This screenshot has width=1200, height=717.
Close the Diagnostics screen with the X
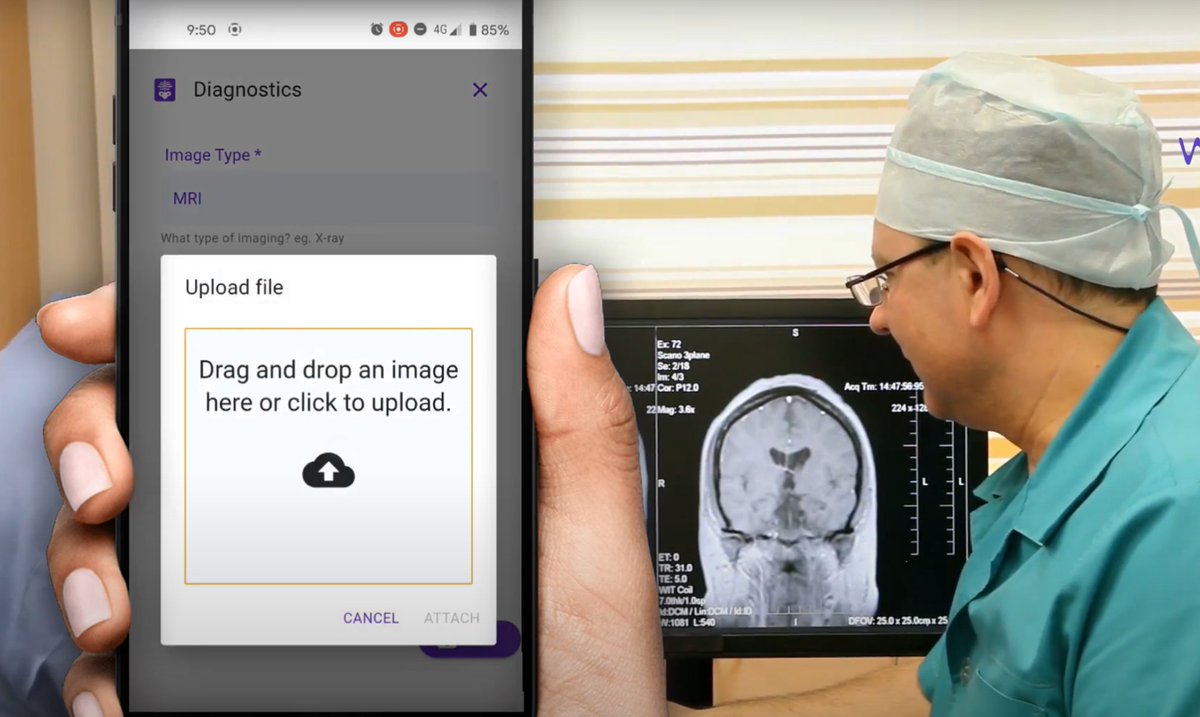tap(480, 90)
